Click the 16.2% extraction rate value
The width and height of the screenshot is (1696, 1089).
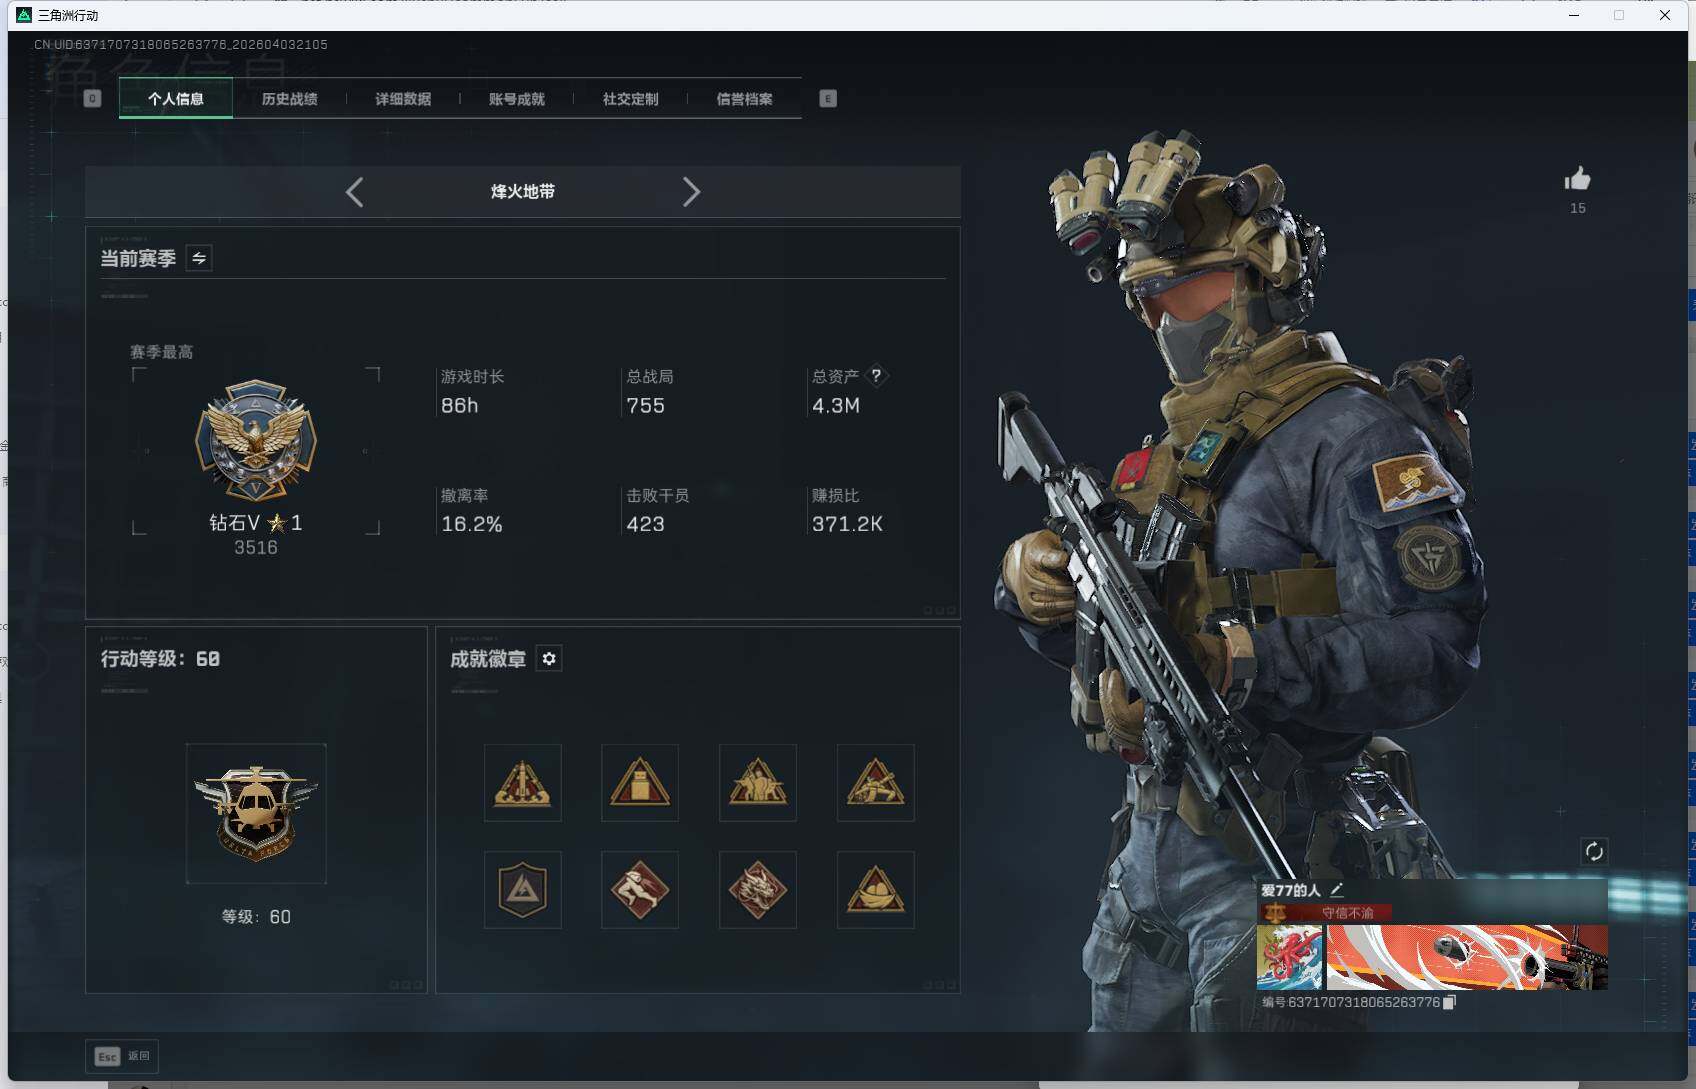tap(472, 524)
